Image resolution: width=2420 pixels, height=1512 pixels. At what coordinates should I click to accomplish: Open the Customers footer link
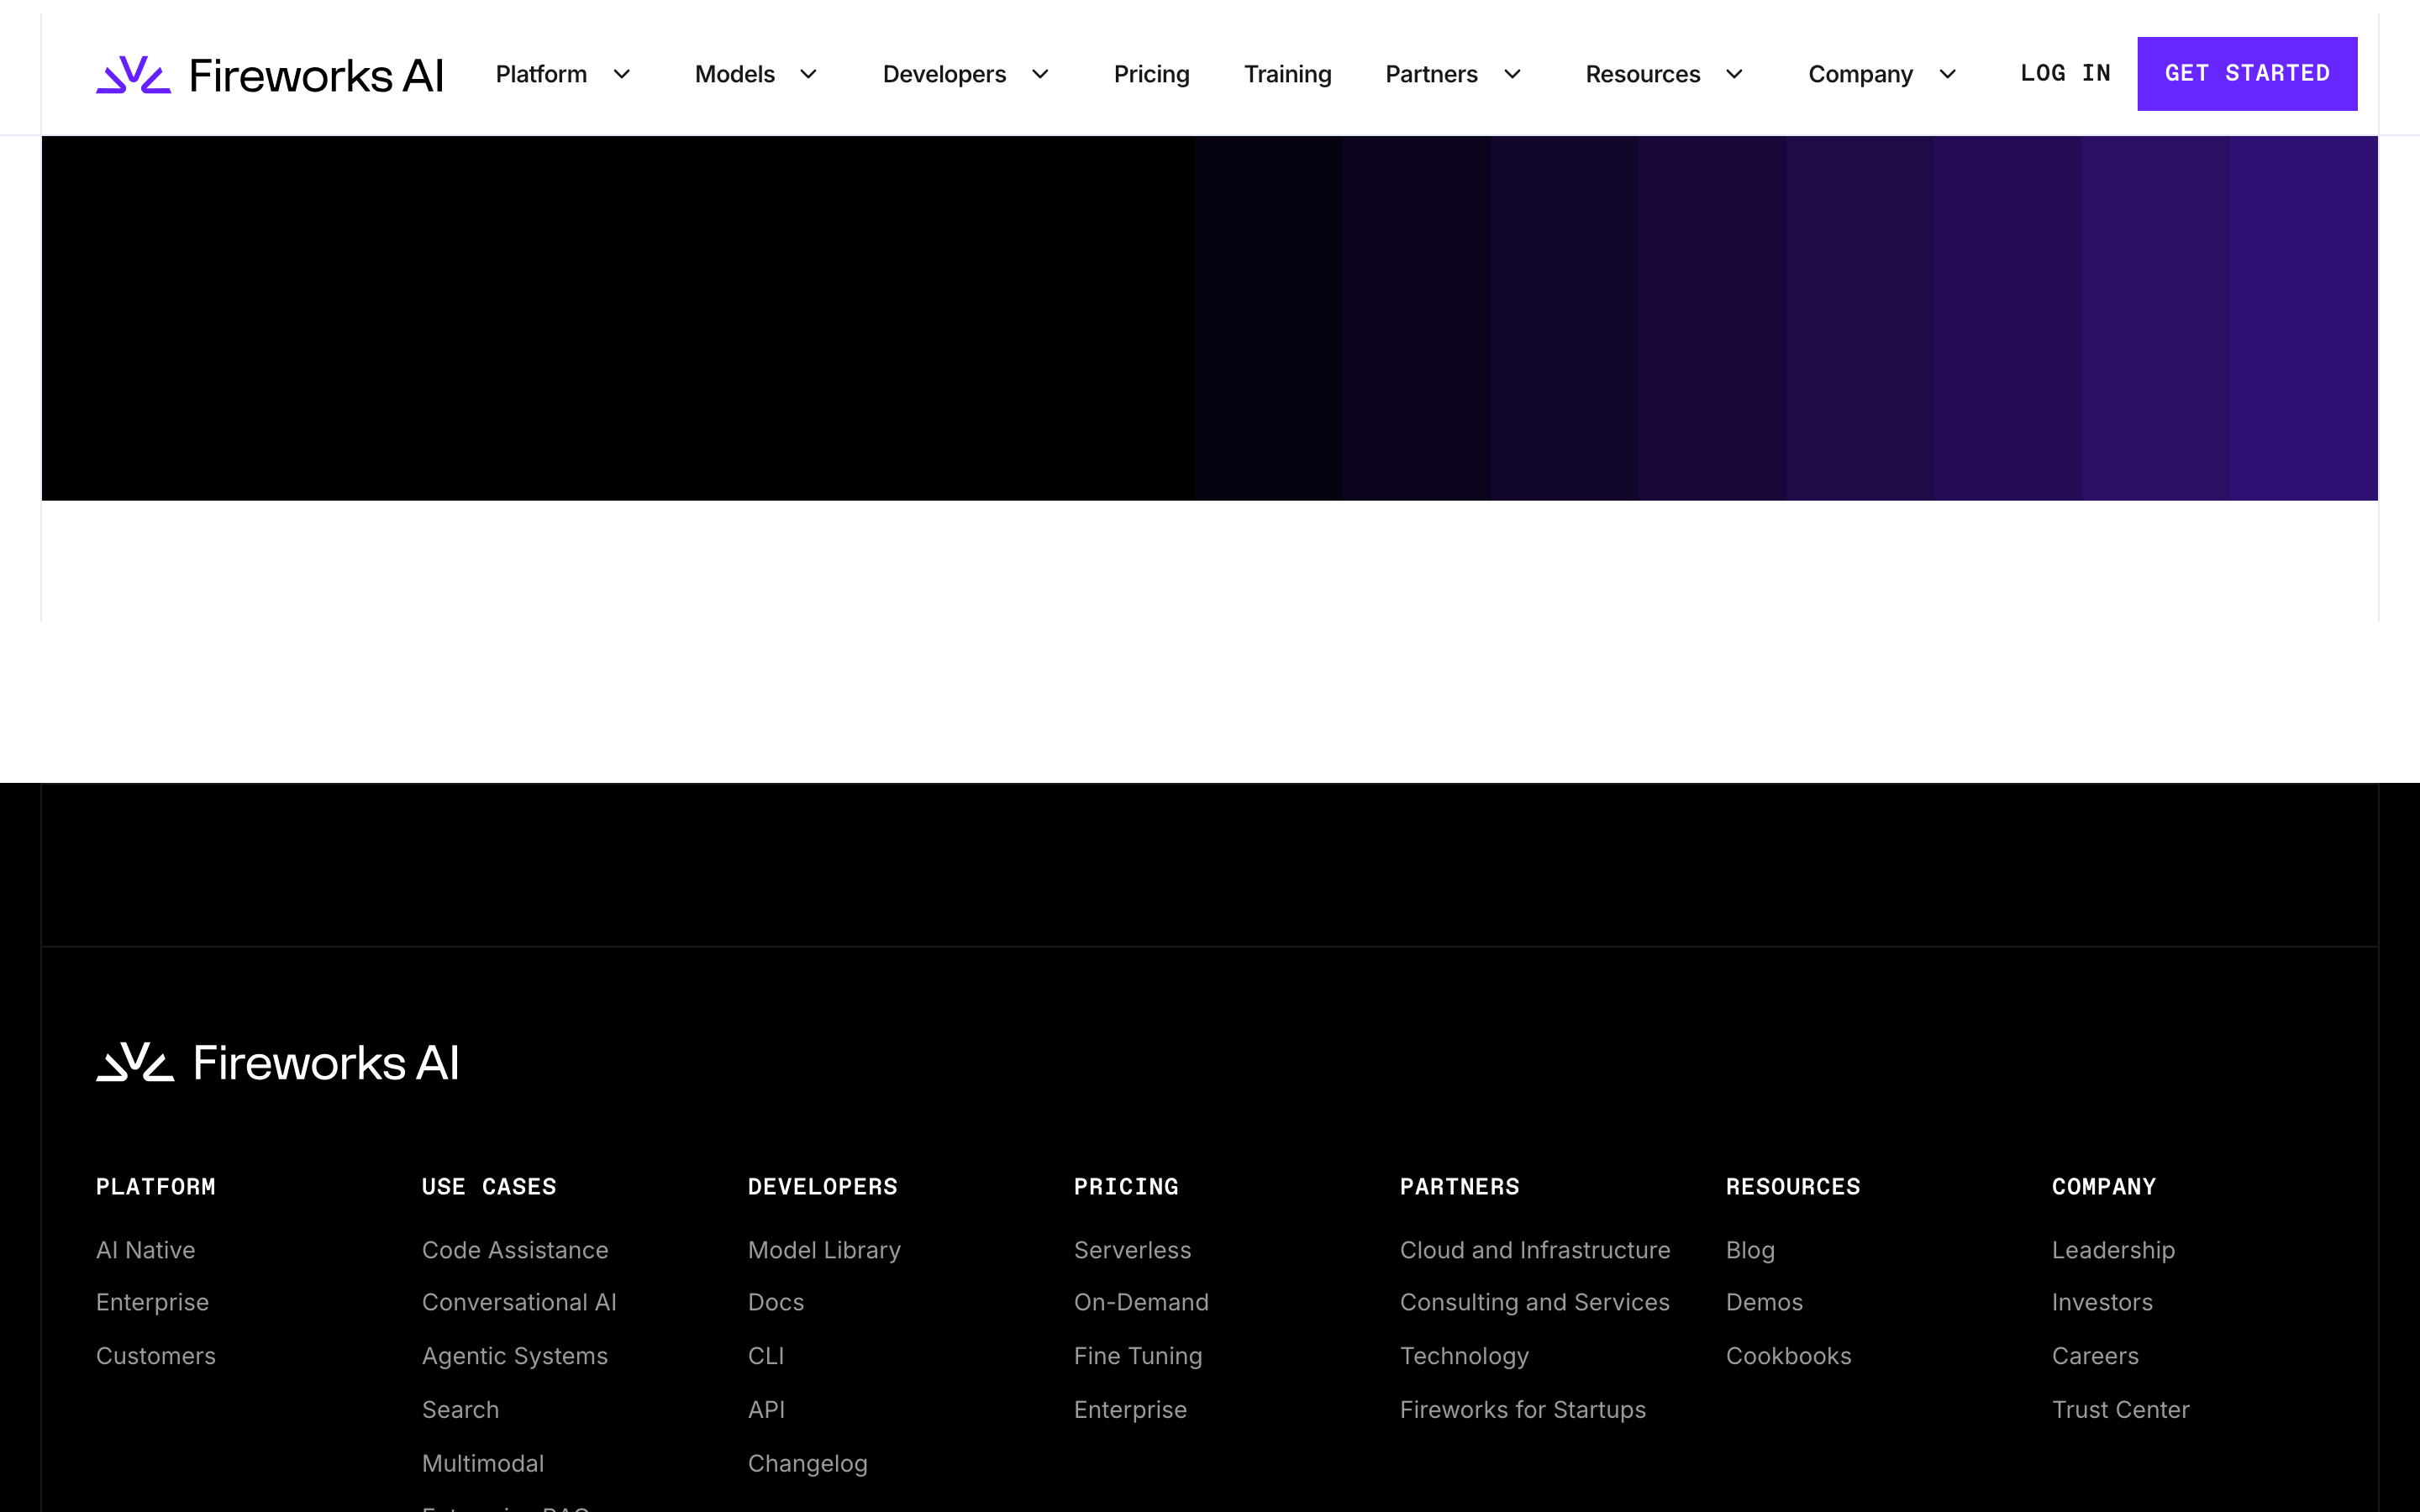pos(156,1356)
